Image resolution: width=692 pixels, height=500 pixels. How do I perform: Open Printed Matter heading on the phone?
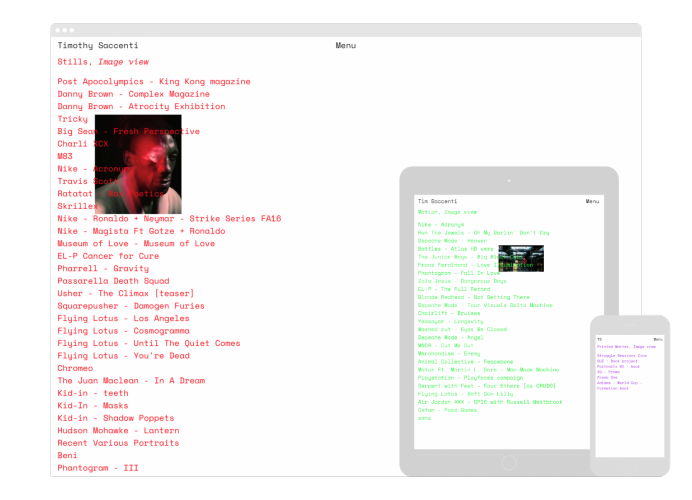coord(614,347)
